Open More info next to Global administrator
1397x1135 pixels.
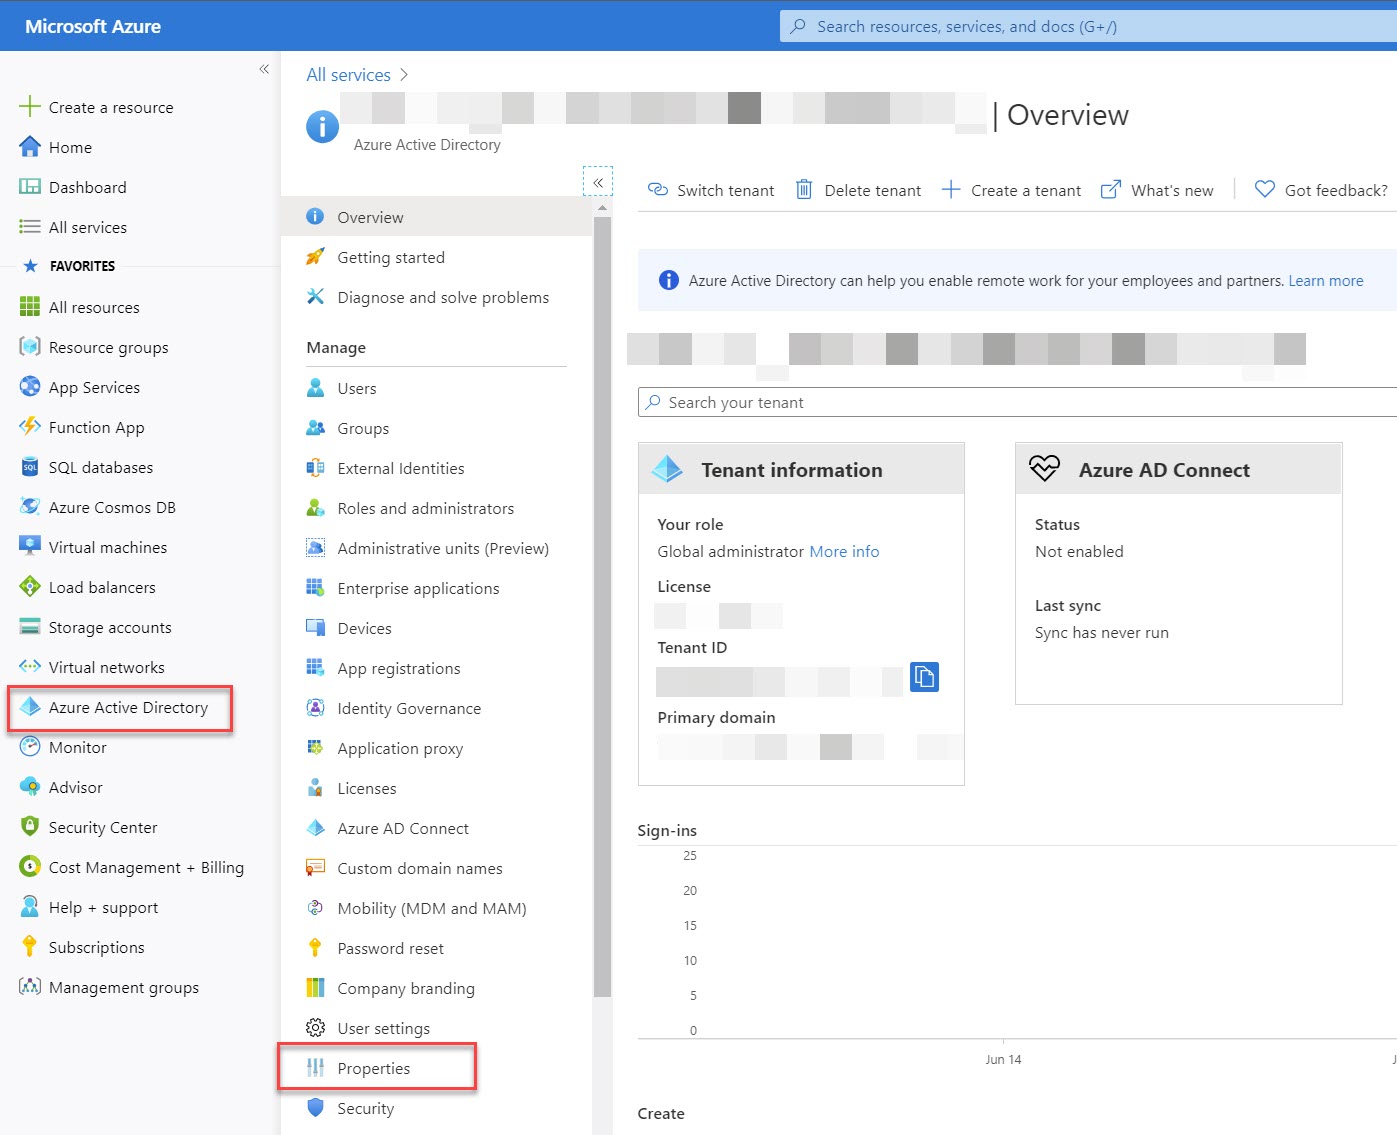click(x=844, y=551)
